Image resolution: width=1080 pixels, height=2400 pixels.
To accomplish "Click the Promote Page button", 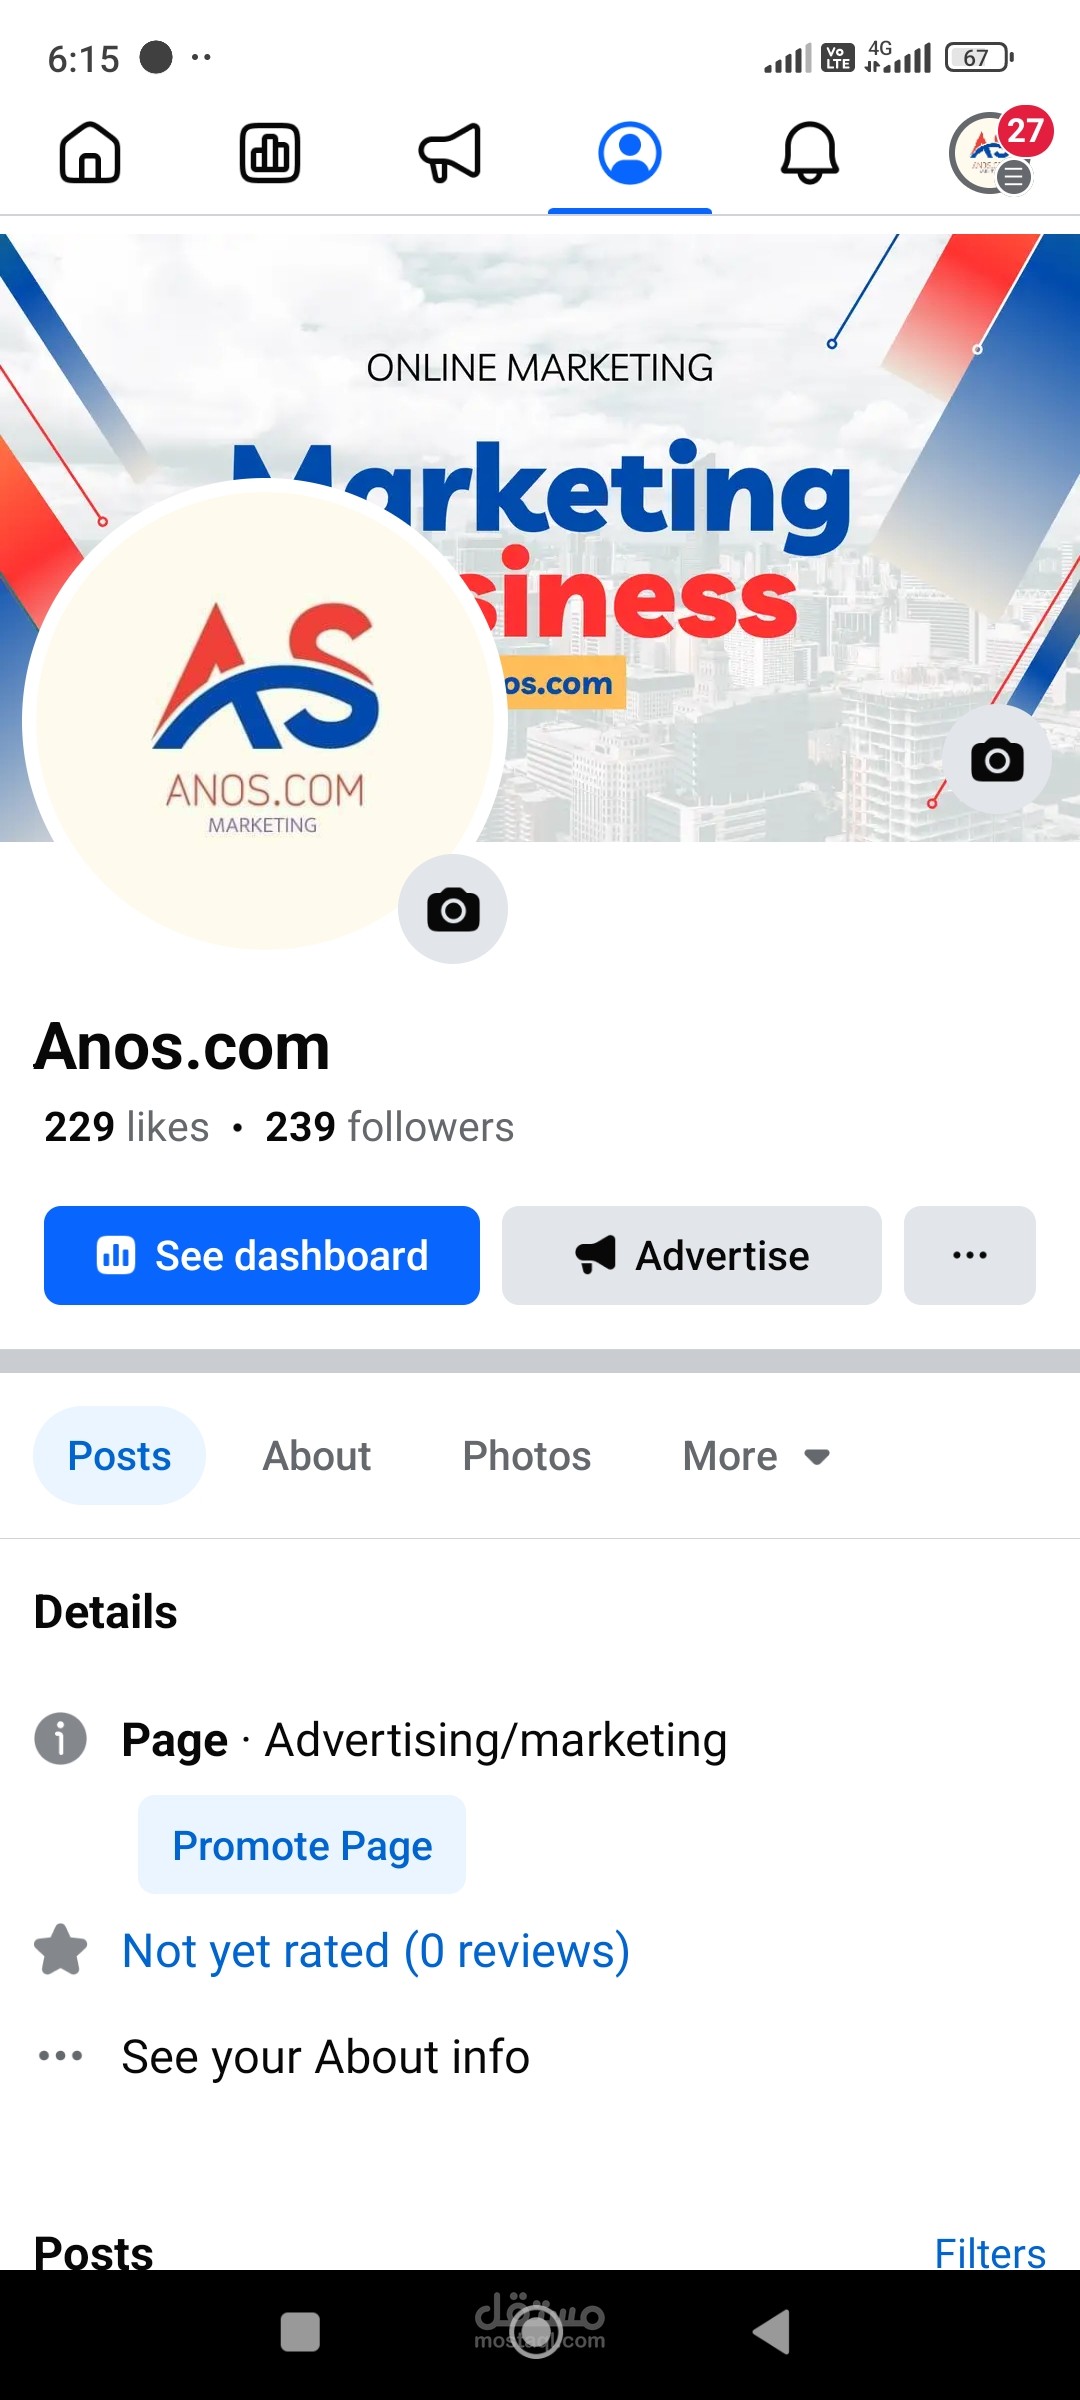I will point(302,1845).
